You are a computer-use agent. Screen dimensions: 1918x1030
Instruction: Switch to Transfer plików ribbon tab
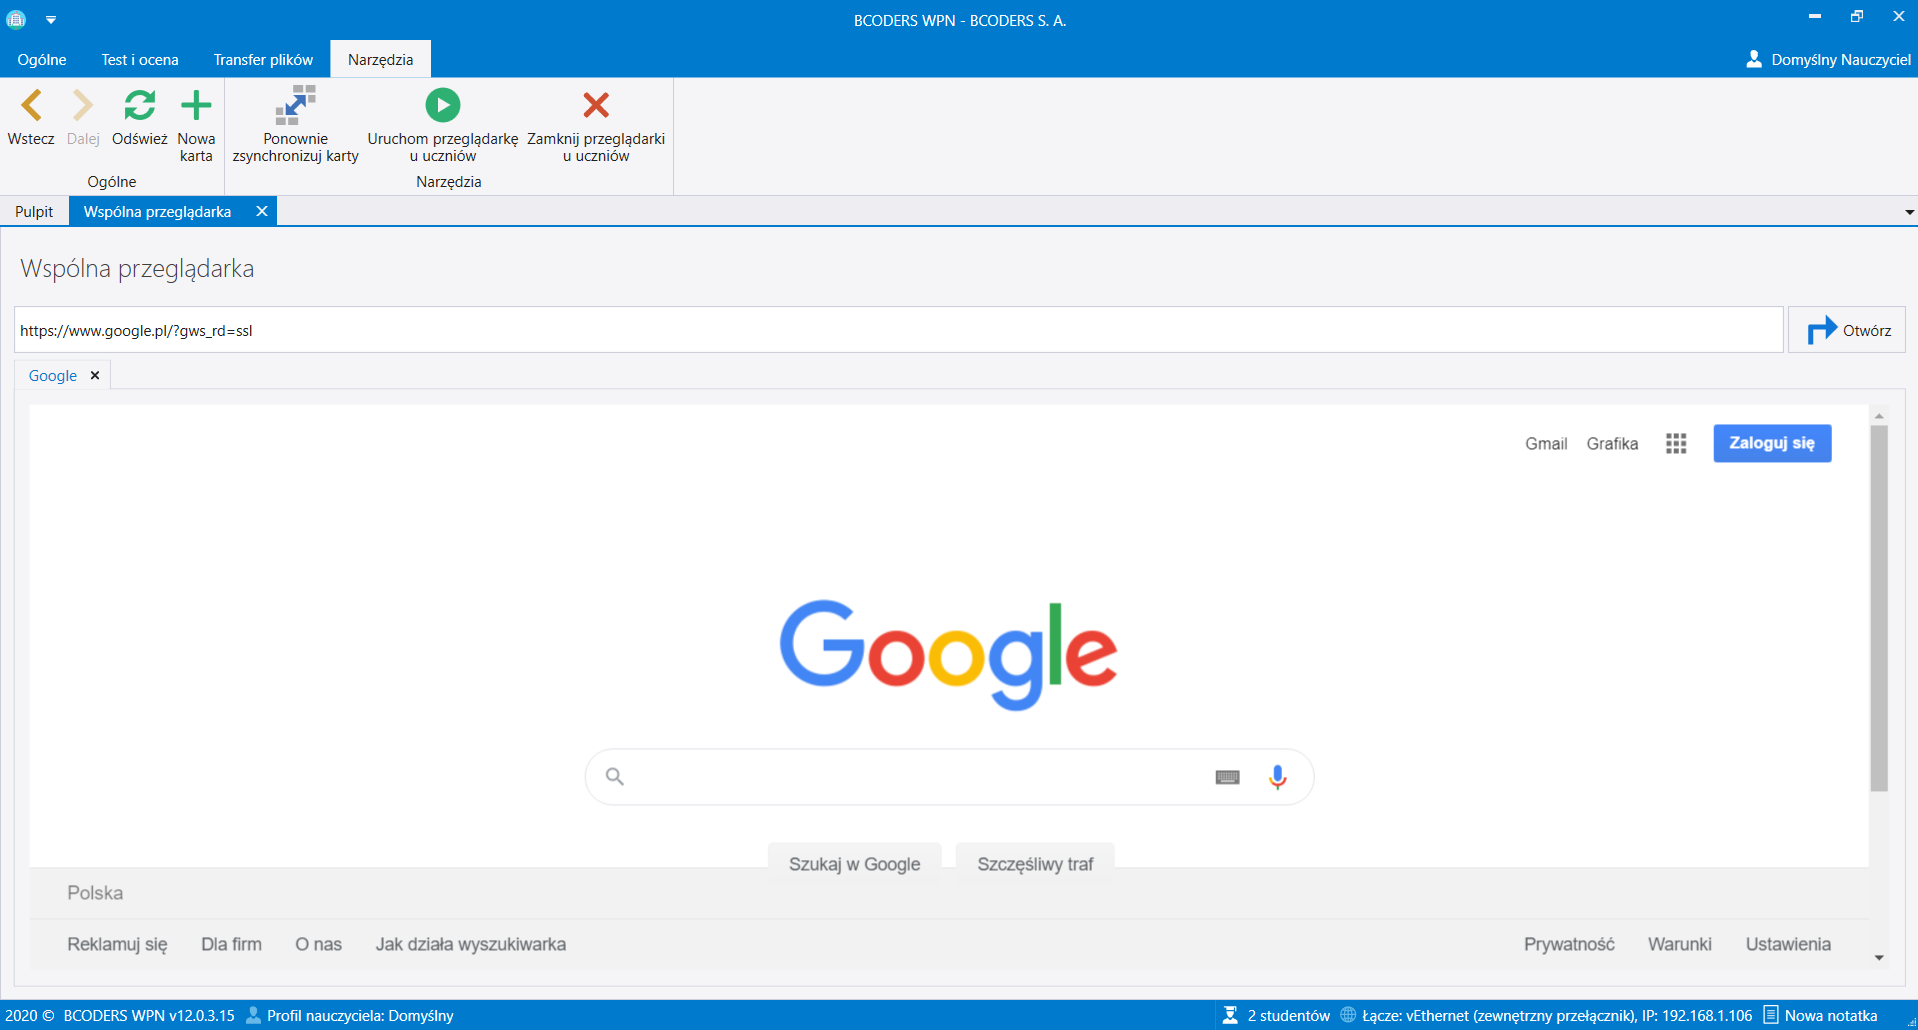(263, 59)
